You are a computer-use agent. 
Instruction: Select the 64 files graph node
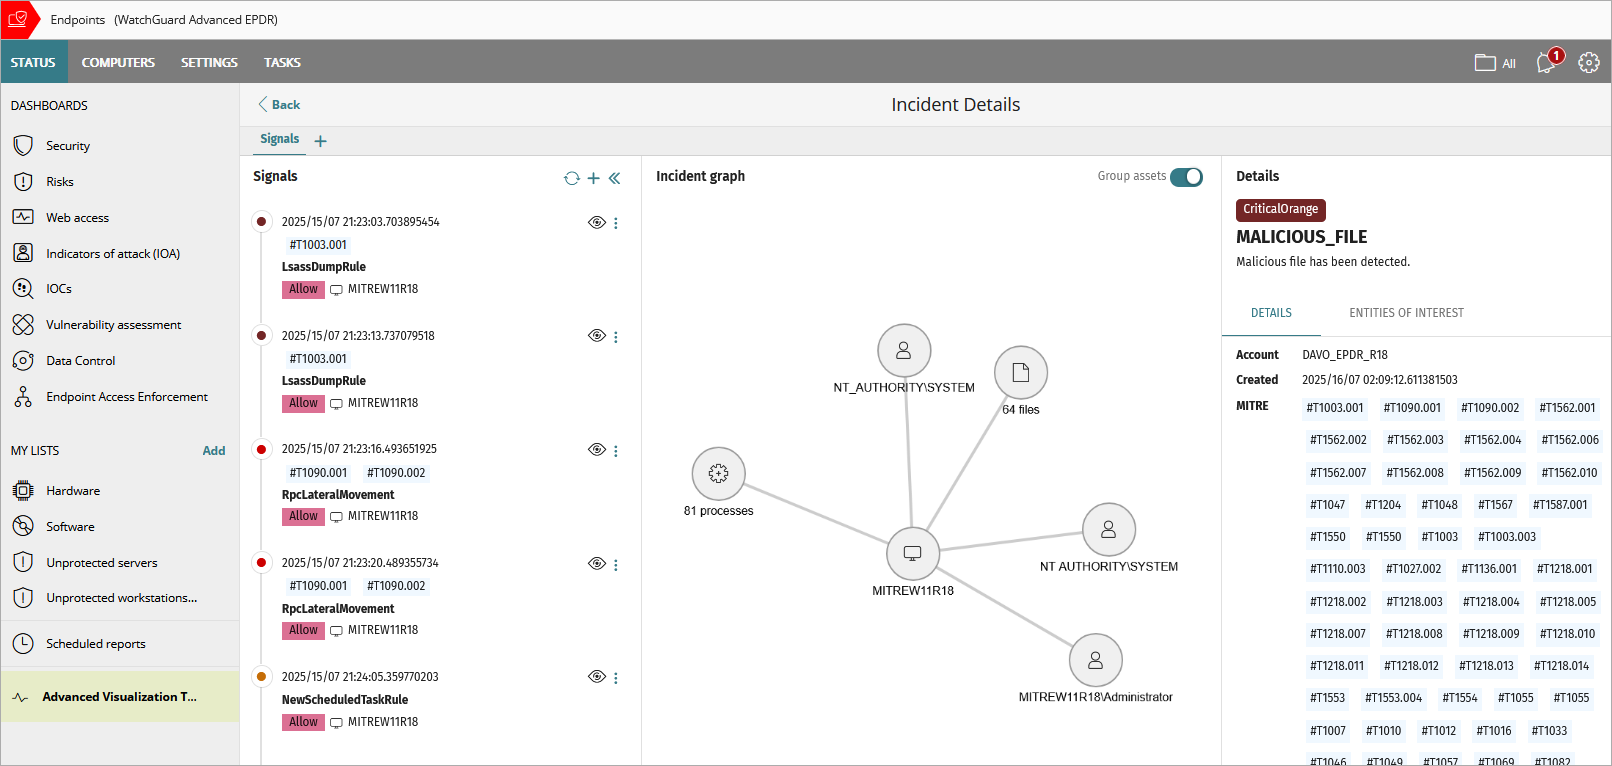1020,373
